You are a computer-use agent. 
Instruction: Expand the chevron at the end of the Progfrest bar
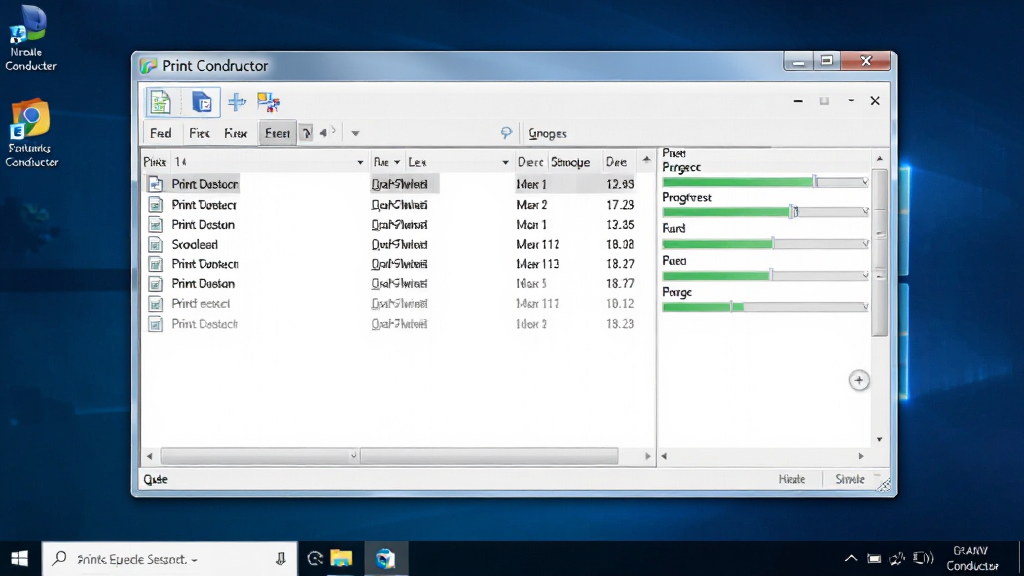865,212
